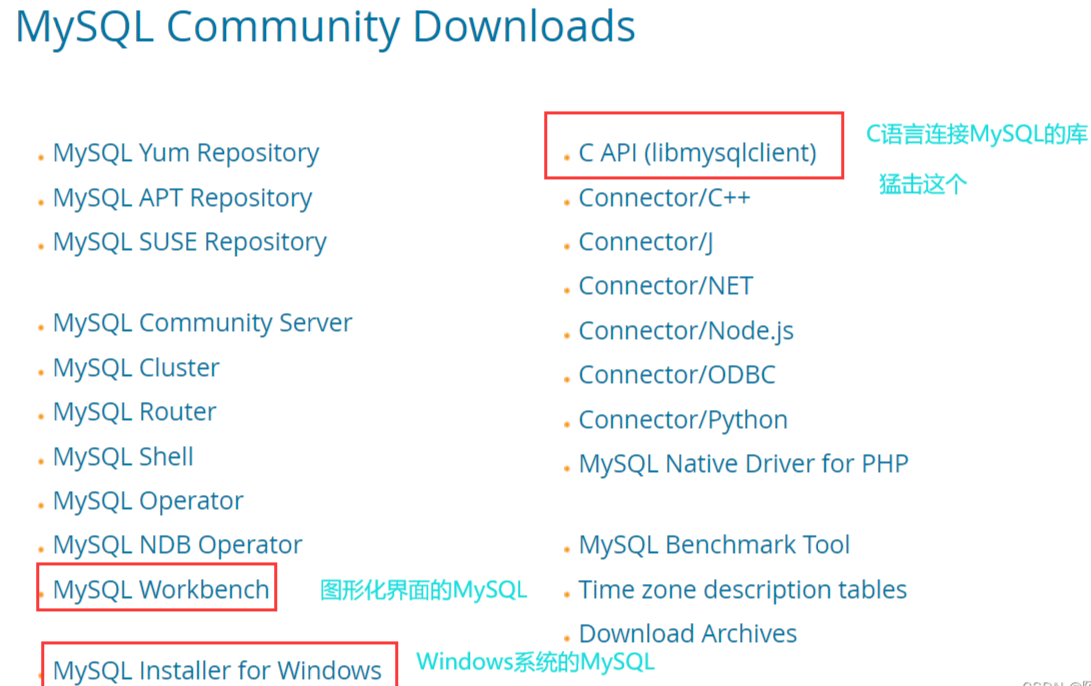Open the Connector/ODBC link
The image size is (1091, 686).
[x=677, y=376]
